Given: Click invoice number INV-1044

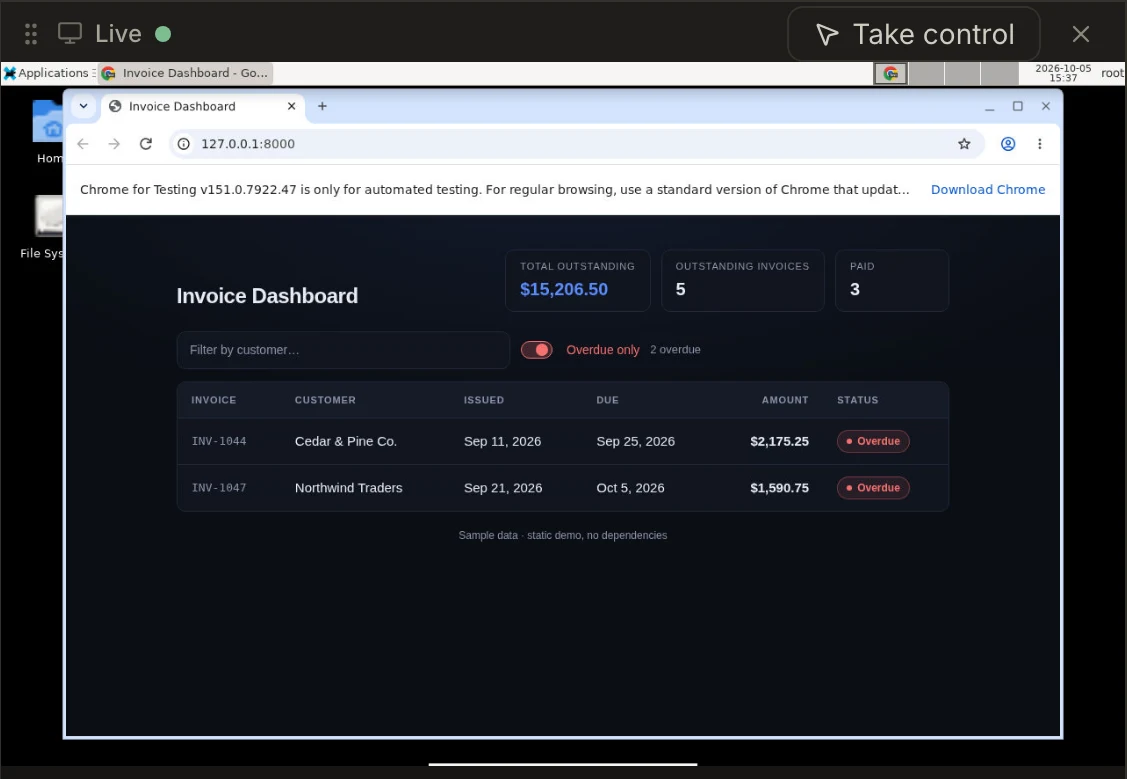Looking at the screenshot, I should click(218, 441).
